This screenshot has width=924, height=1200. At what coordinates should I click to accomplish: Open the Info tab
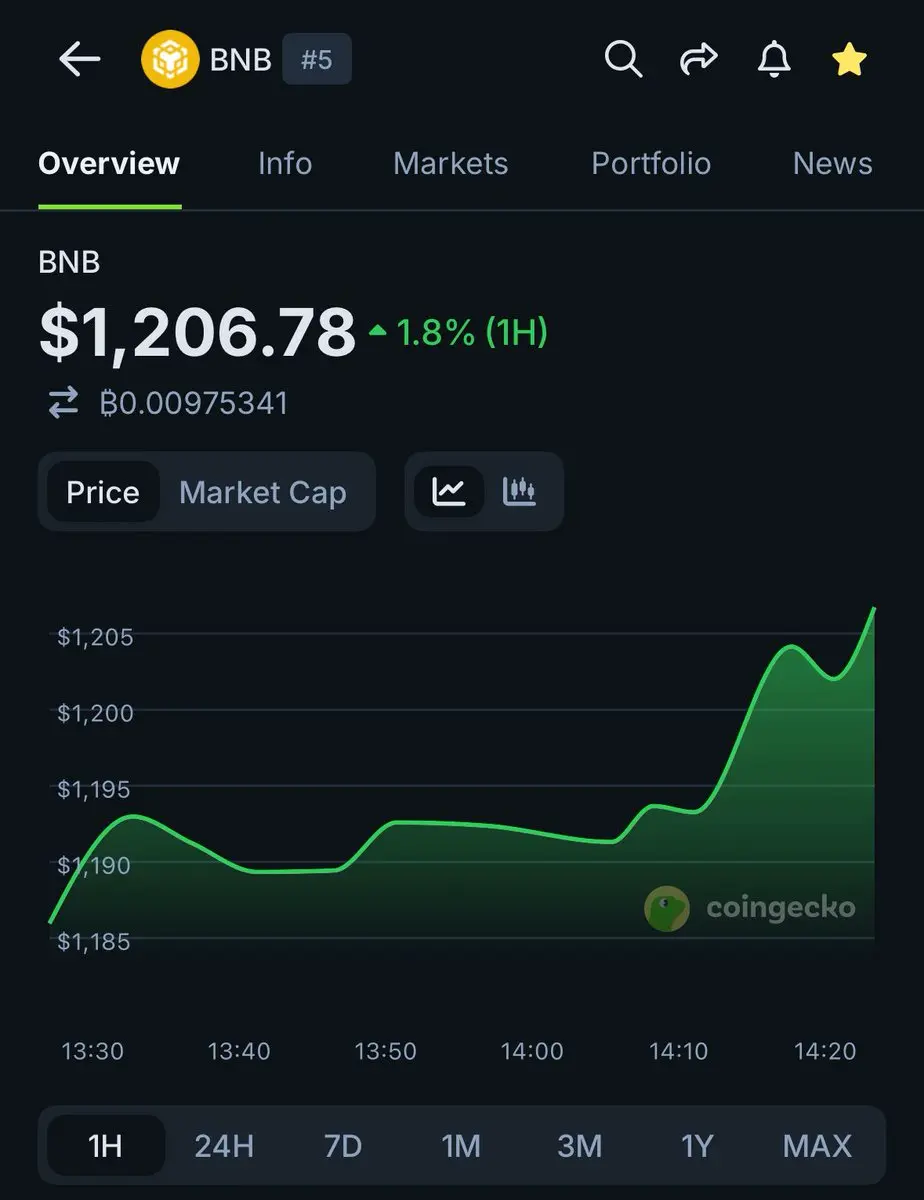click(x=285, y=163)
